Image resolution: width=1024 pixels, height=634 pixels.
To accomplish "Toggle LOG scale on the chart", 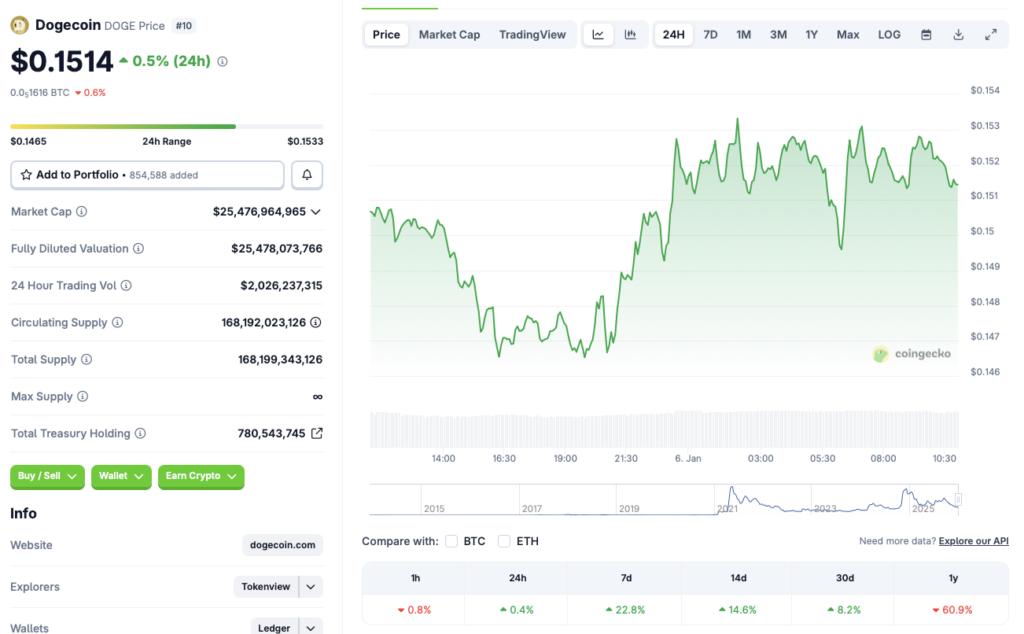I will click(x=888, y=33).
